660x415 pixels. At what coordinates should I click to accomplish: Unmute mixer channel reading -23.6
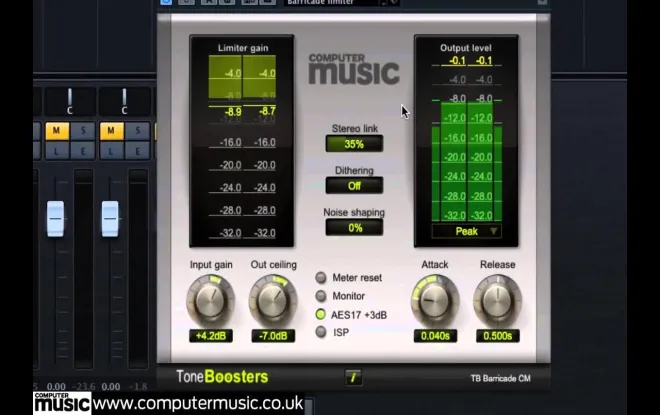[56, 131]
